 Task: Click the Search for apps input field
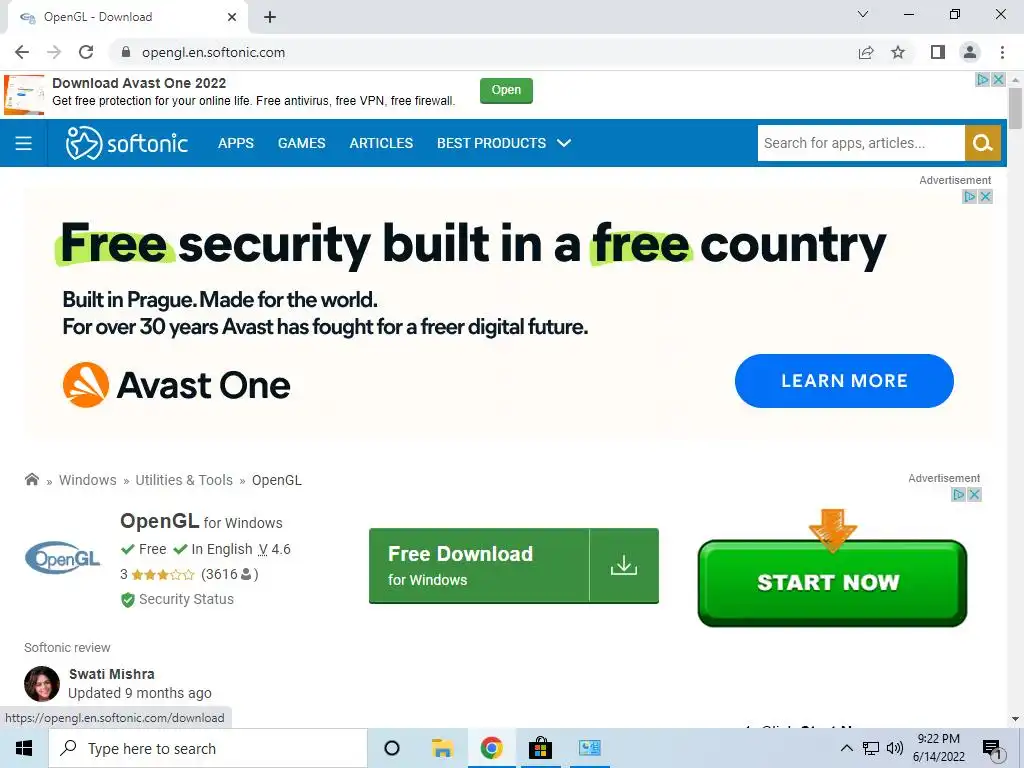click(861, 143)
